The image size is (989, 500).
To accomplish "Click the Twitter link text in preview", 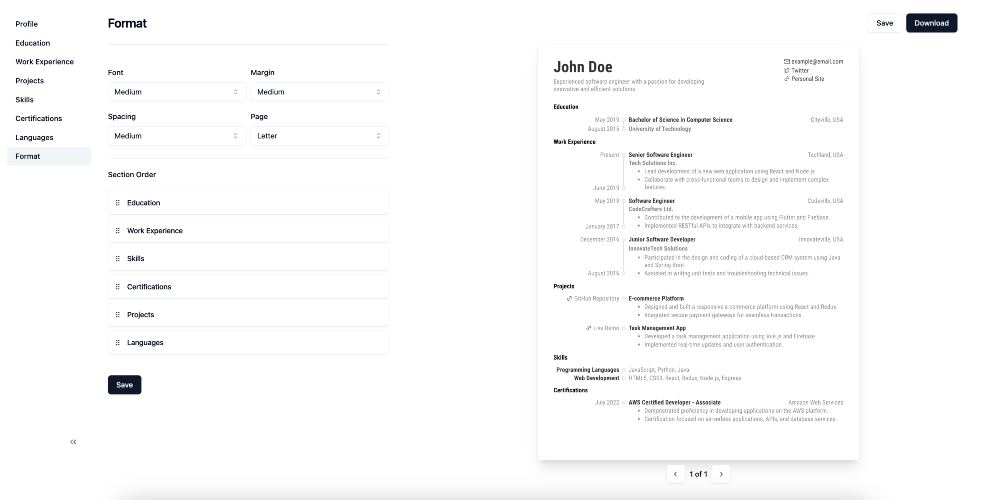I will pos(800,71).
